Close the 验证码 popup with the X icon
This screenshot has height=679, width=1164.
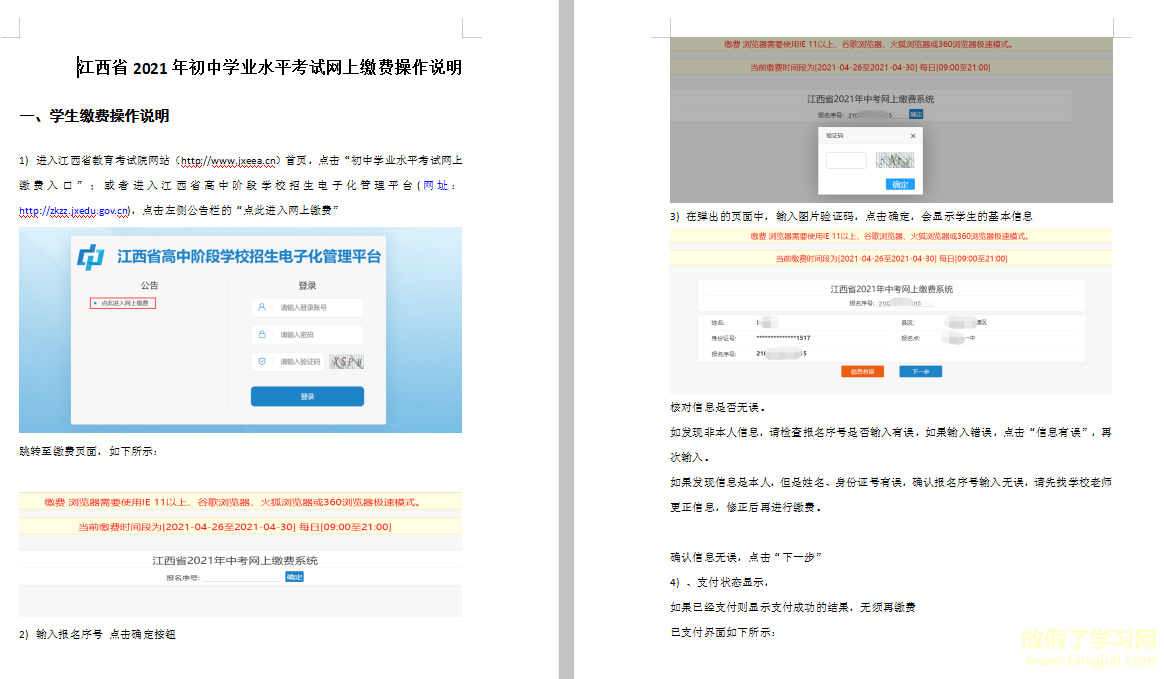pyautogui.click(x=913, y=136)
